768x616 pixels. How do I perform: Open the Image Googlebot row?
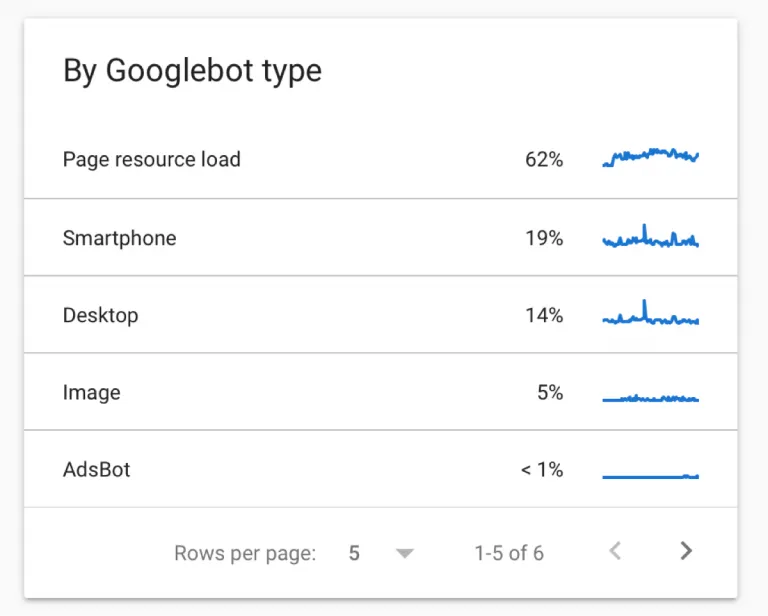[x=381, y=392]
